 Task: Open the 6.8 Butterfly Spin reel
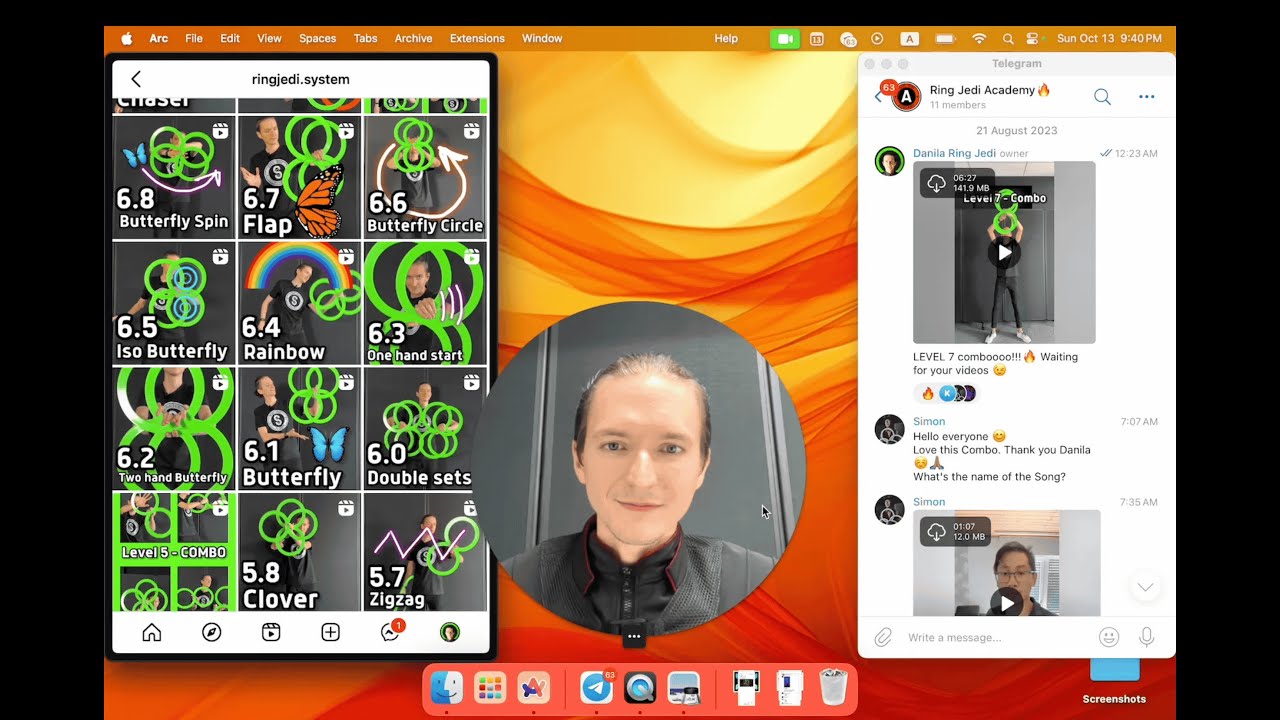(x=174, y=177)
